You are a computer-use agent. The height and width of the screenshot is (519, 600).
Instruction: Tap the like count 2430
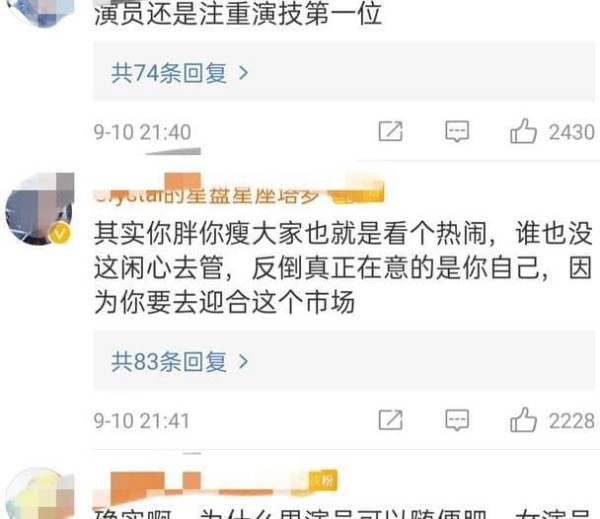point(572,132)
